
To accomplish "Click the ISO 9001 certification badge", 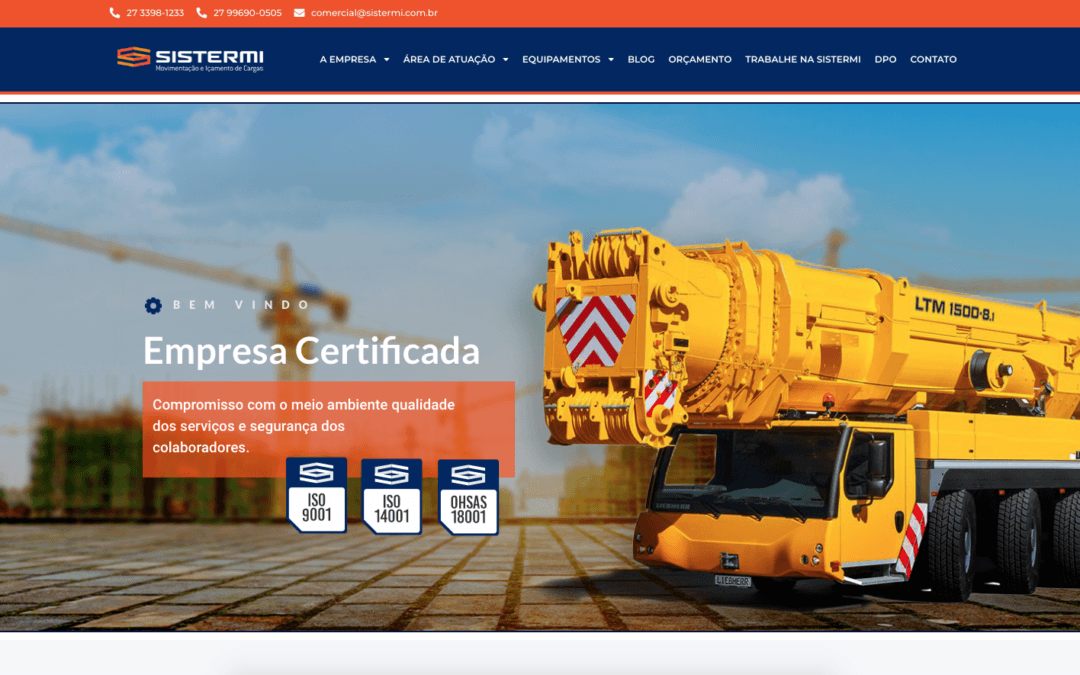I will coord(316,495).
